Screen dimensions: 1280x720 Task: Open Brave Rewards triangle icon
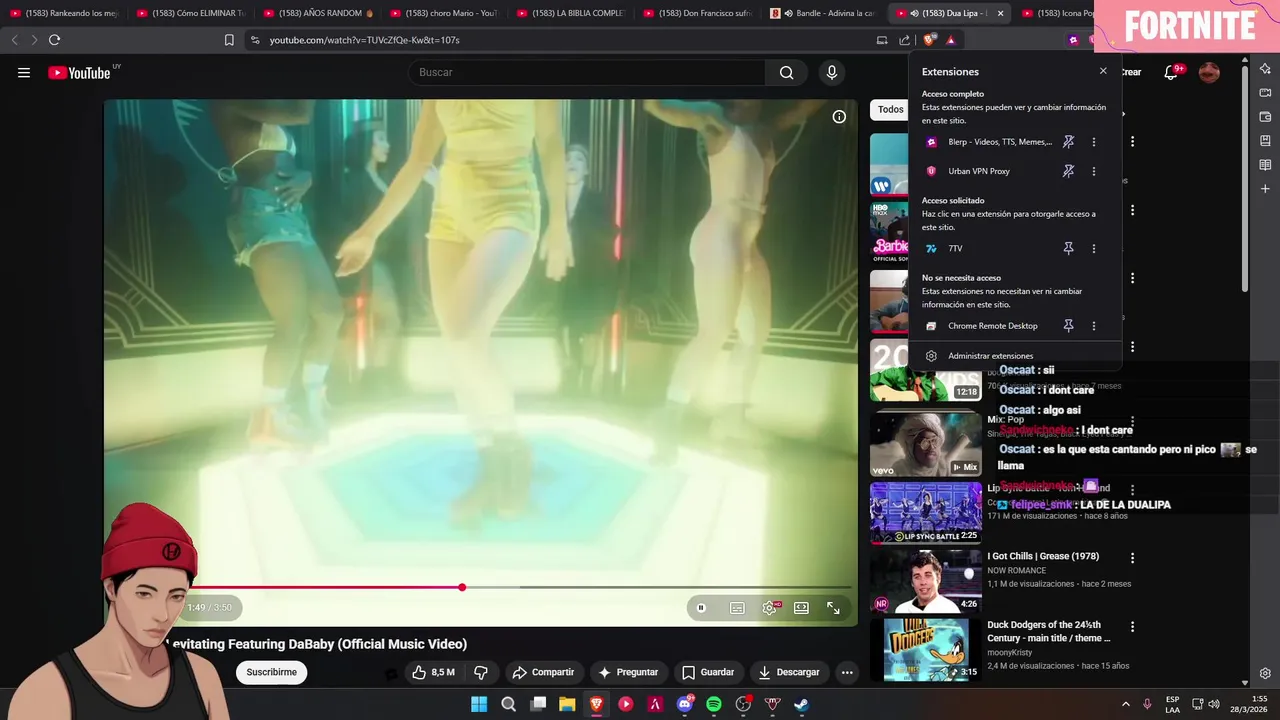951,40
